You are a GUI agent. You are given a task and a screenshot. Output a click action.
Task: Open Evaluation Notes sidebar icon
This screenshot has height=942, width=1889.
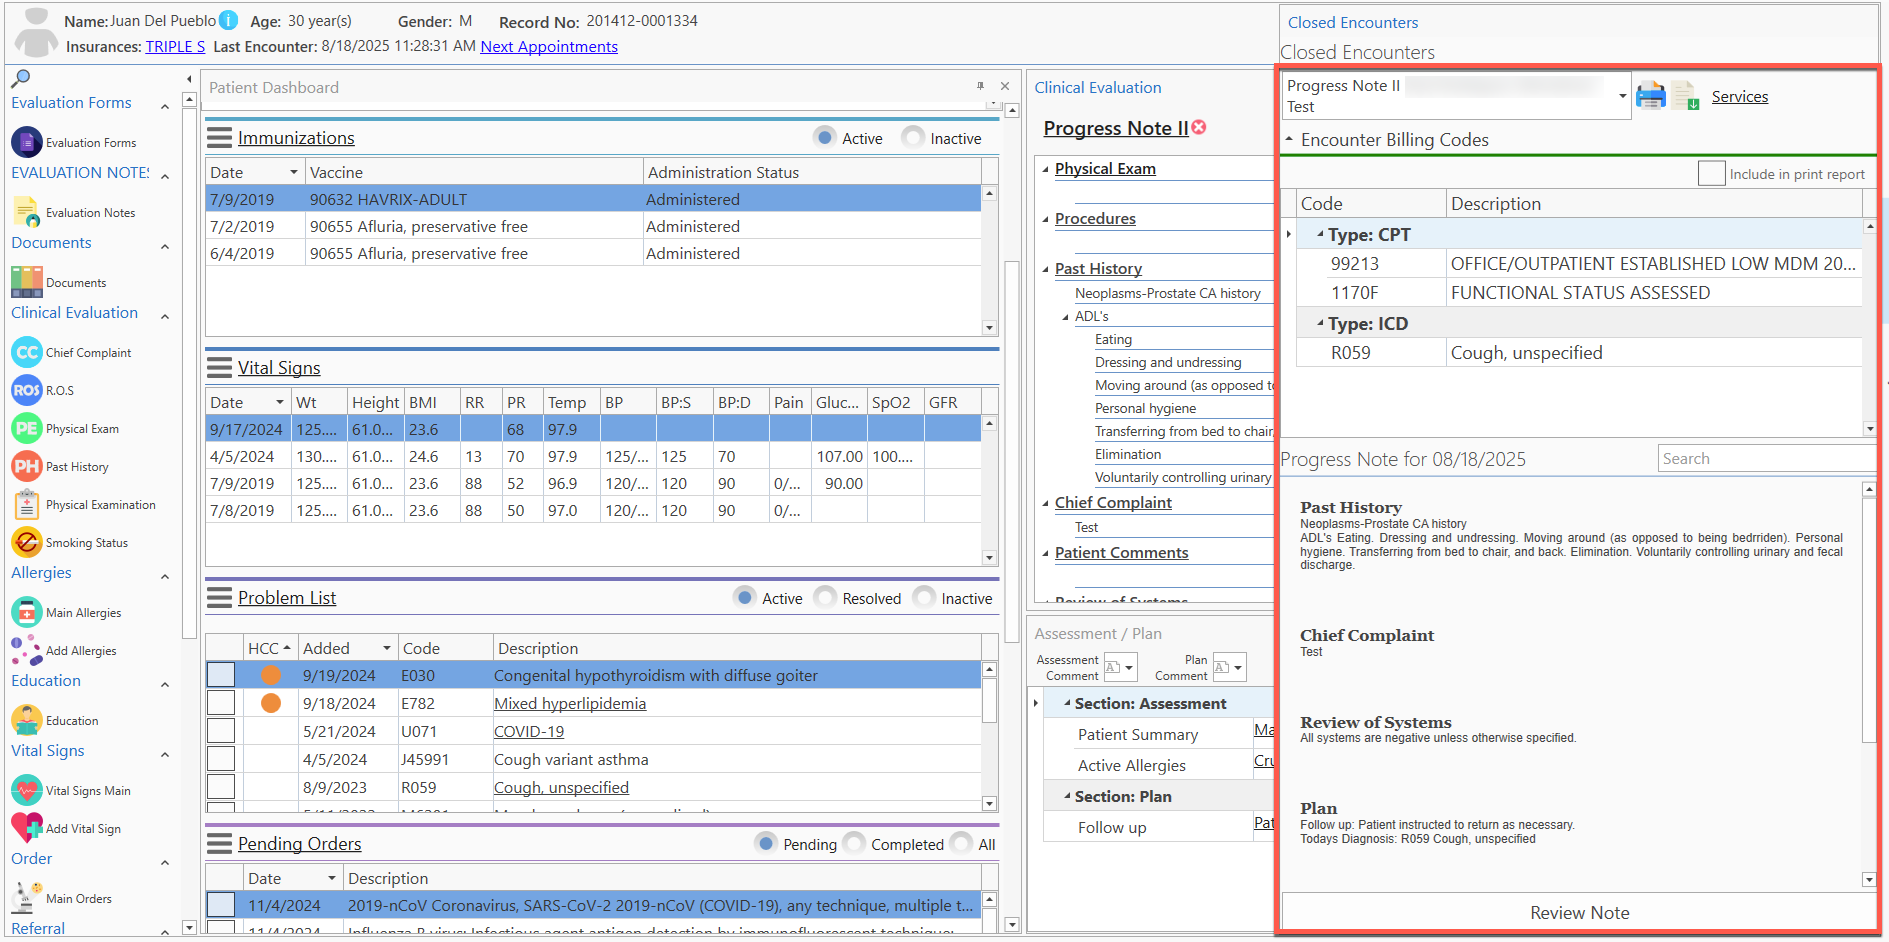click(x=27, y=212)
